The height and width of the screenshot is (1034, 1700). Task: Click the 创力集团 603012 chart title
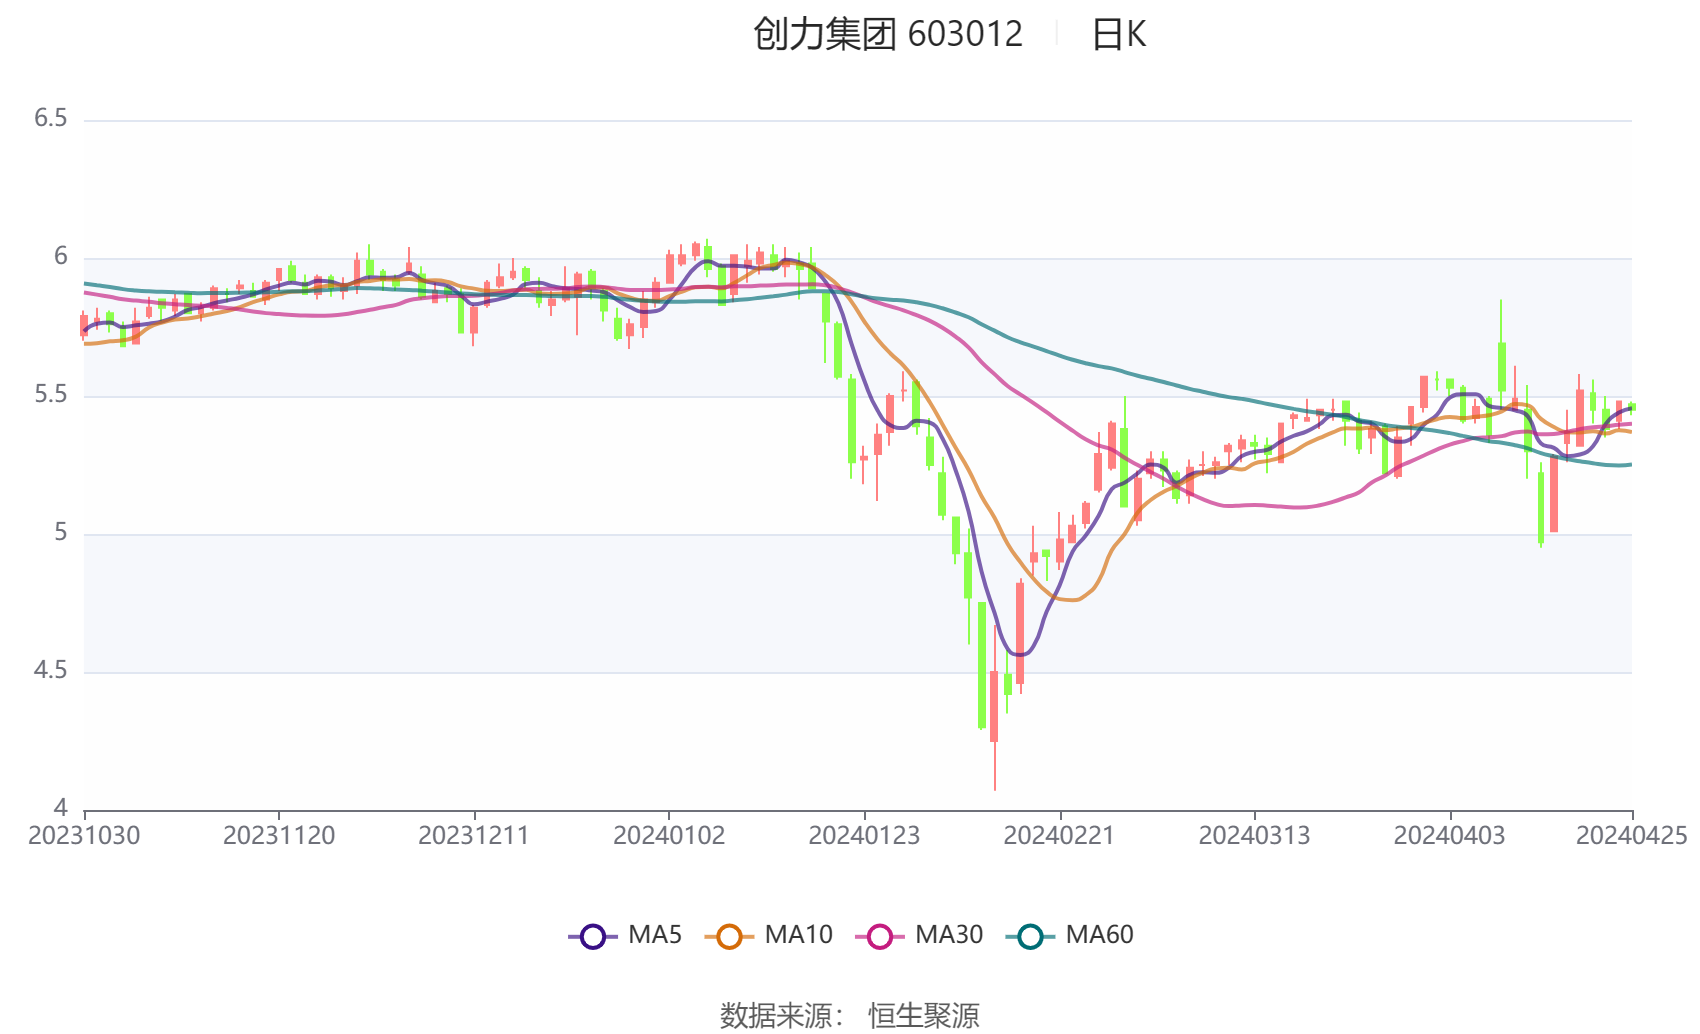(x=888, y=35)
